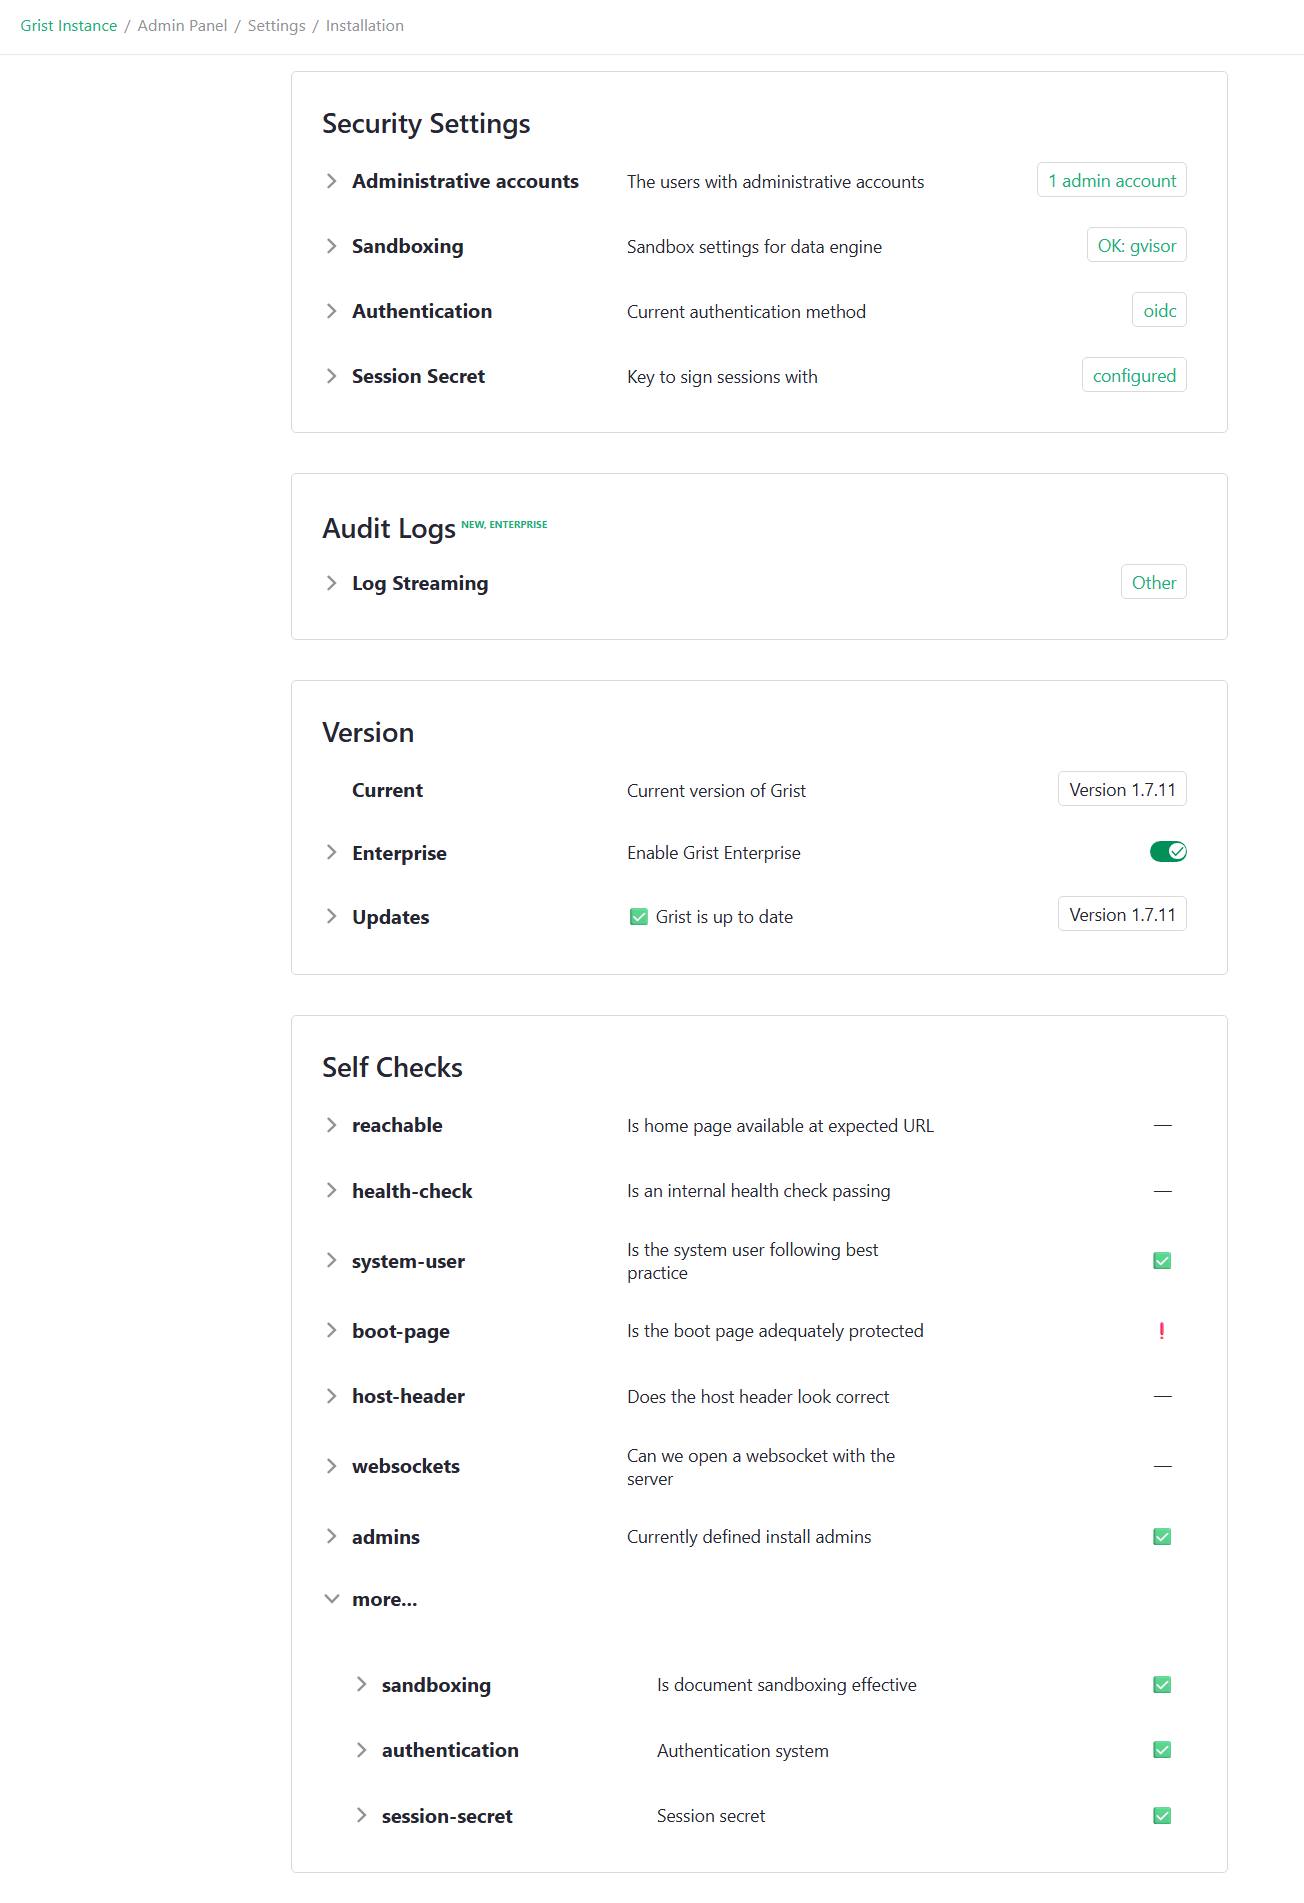Disable the Grist Enterprise toggle
The width and height of the screenshot is (1304, 1903).
pyautogui.click(x=1167, y=852)
